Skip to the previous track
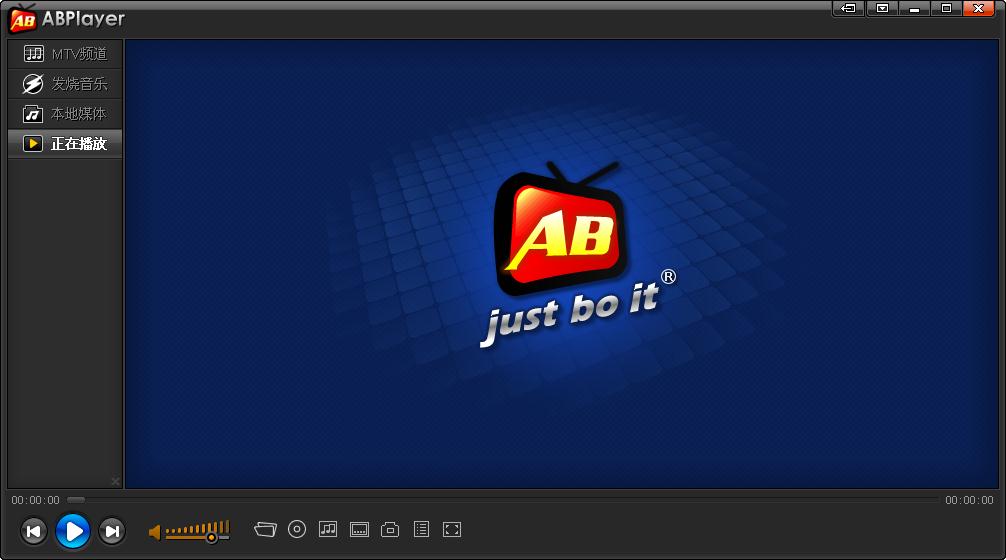The image size is (1006, 560). [33, 531]
